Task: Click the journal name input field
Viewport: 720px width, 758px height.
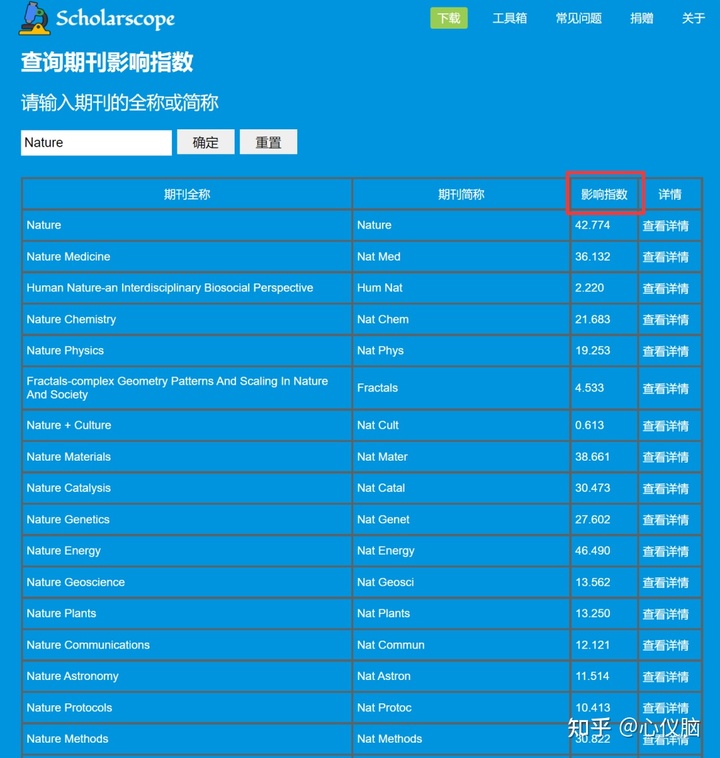Action: pos(96,143)
